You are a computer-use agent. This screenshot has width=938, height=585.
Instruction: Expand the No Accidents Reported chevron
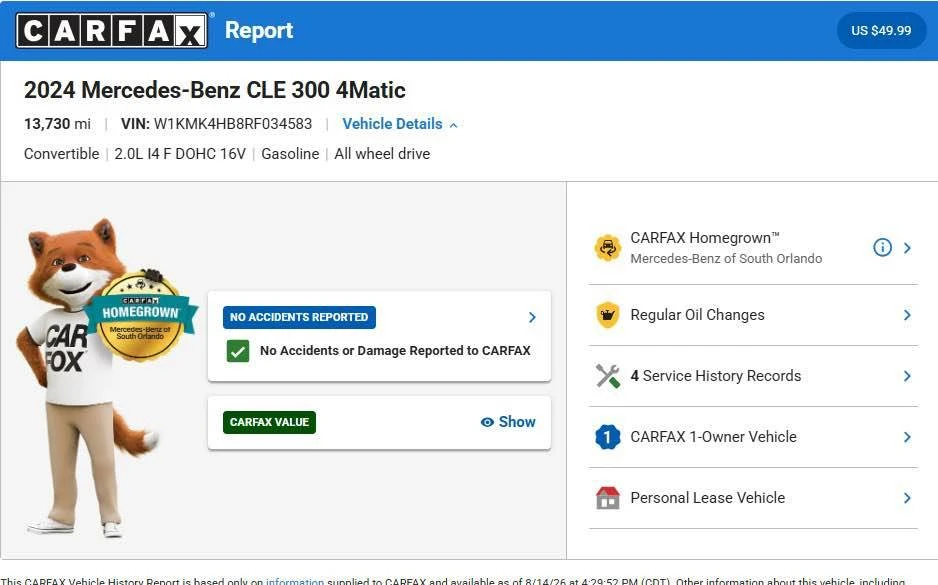point(532,318)
